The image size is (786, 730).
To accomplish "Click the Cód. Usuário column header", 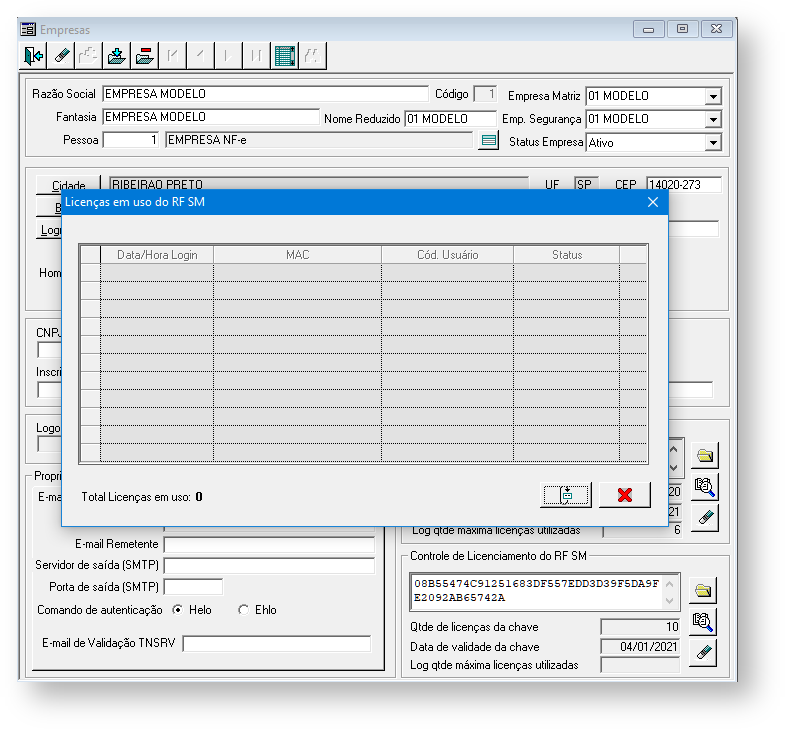I will point(447,255).
